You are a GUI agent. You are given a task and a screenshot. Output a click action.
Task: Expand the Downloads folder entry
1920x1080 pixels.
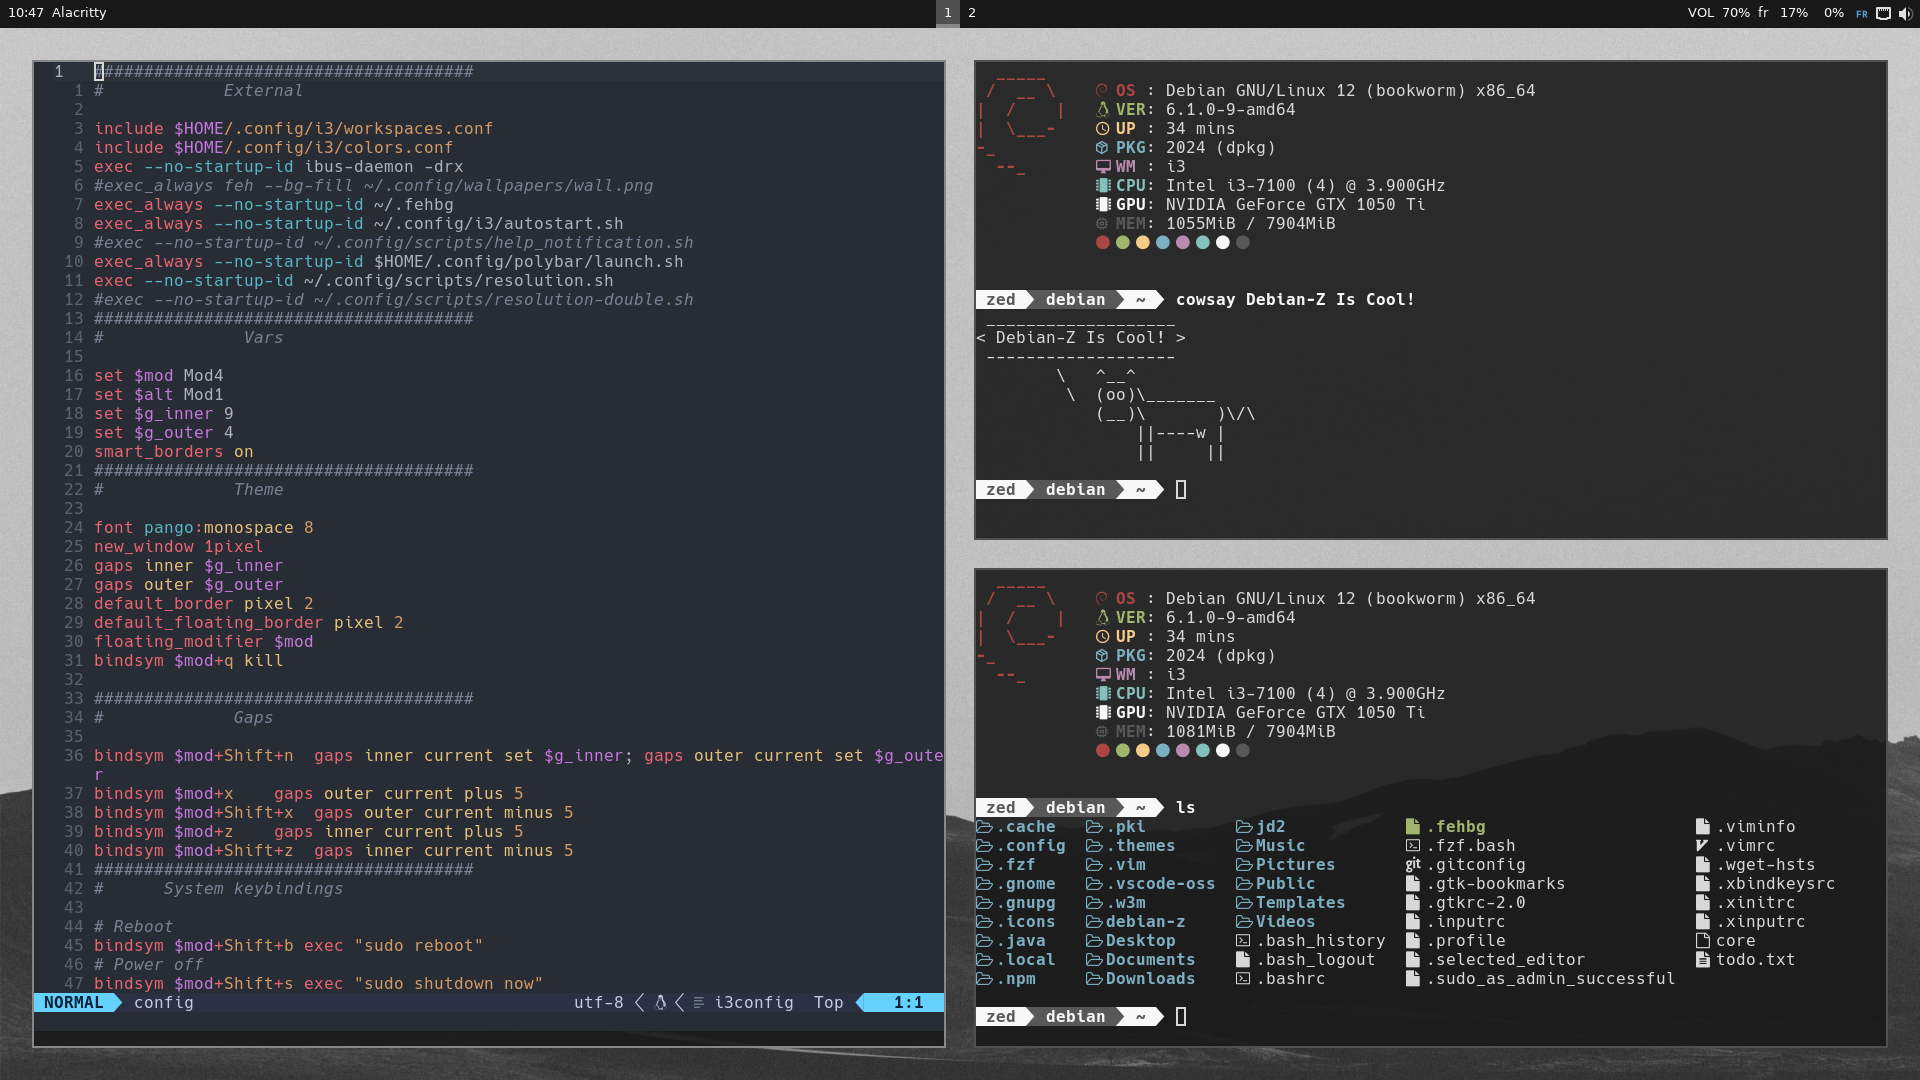click(x=1151, y=979)
